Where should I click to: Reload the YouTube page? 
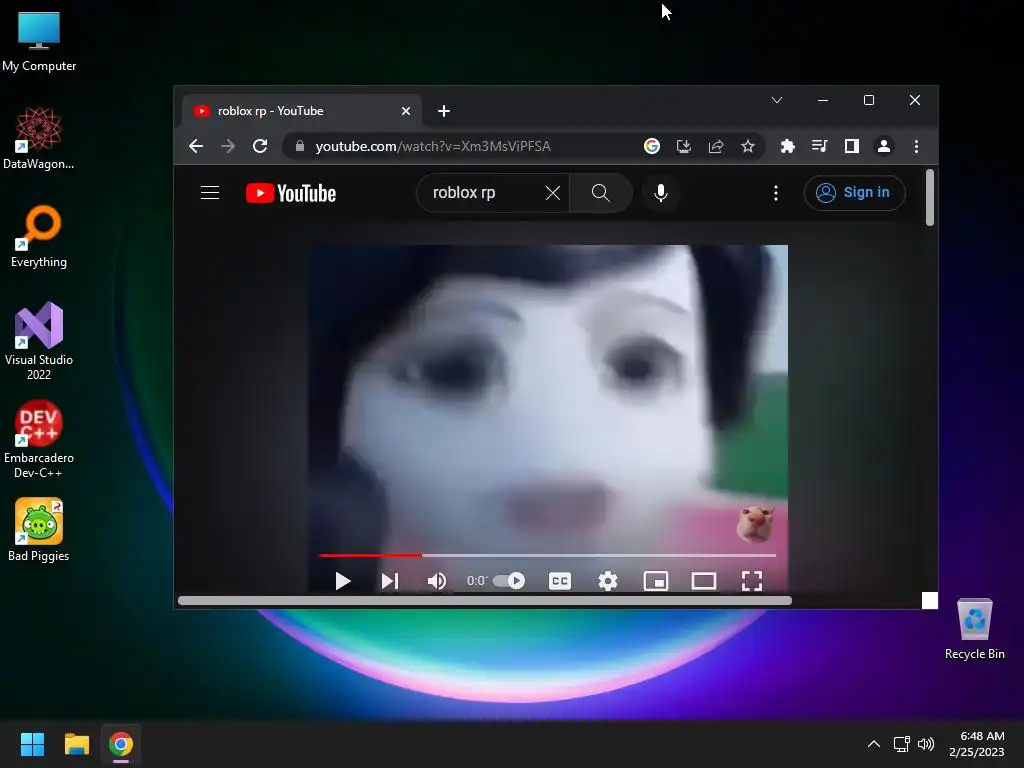click(260, 146)
